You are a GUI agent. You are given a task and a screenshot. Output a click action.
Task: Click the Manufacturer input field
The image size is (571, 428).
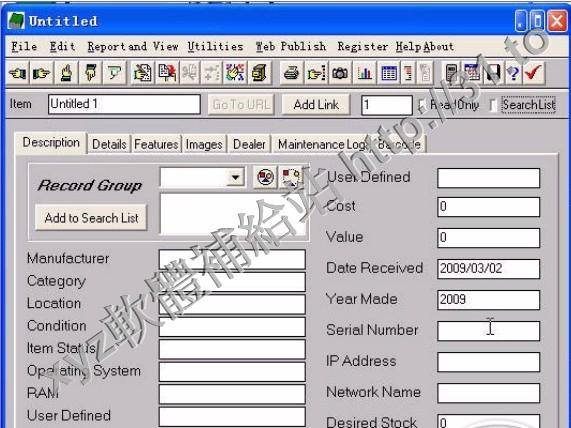(232, 259)
